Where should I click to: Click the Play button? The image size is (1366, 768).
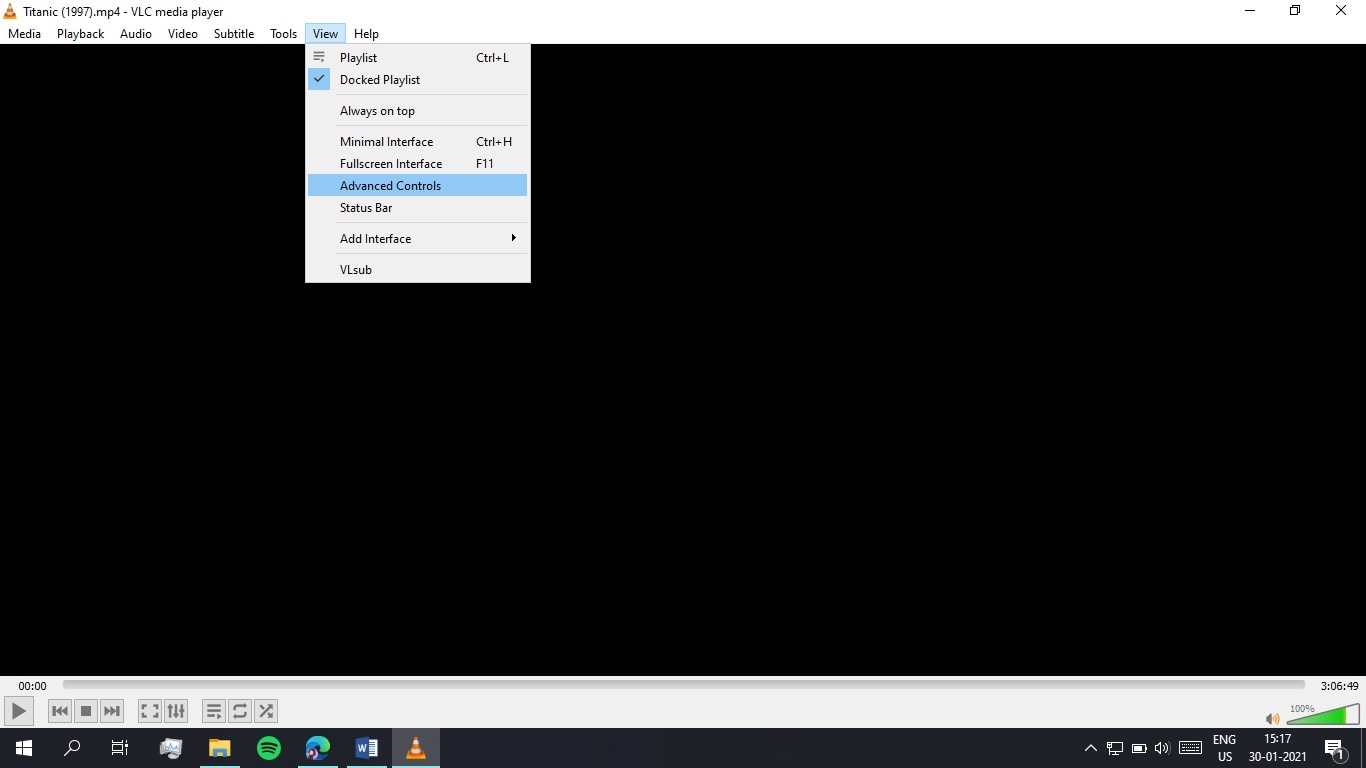click(18, 711)
